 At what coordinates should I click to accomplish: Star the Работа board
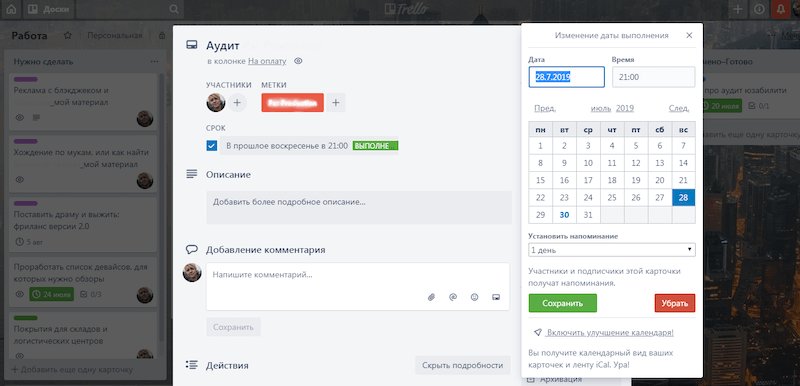(x=67, y=36)
